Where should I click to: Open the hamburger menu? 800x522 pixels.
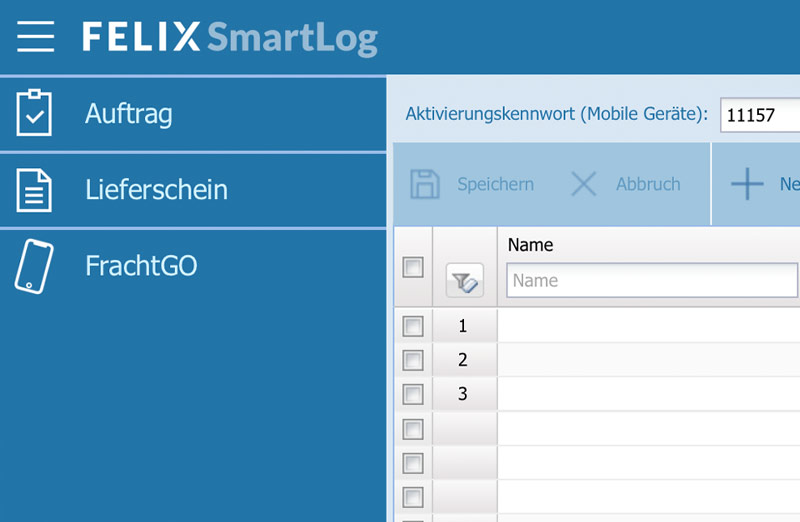click(35, 37)
